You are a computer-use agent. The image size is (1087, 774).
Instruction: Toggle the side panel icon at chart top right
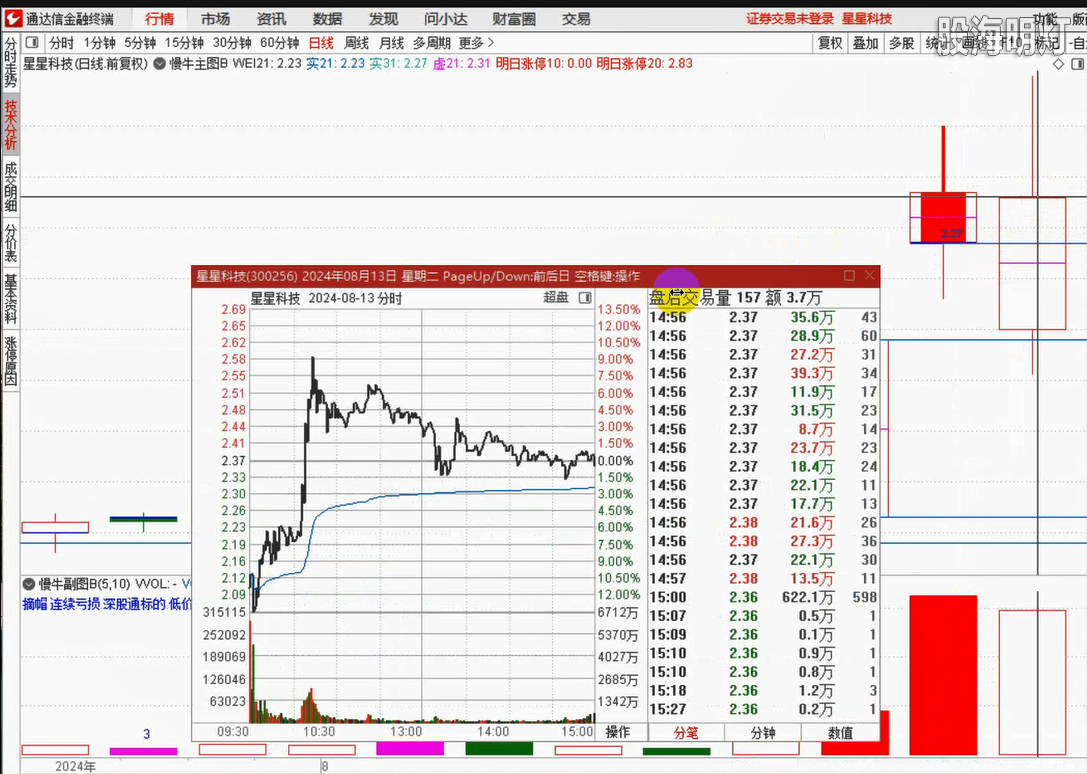click(1077, 64)
